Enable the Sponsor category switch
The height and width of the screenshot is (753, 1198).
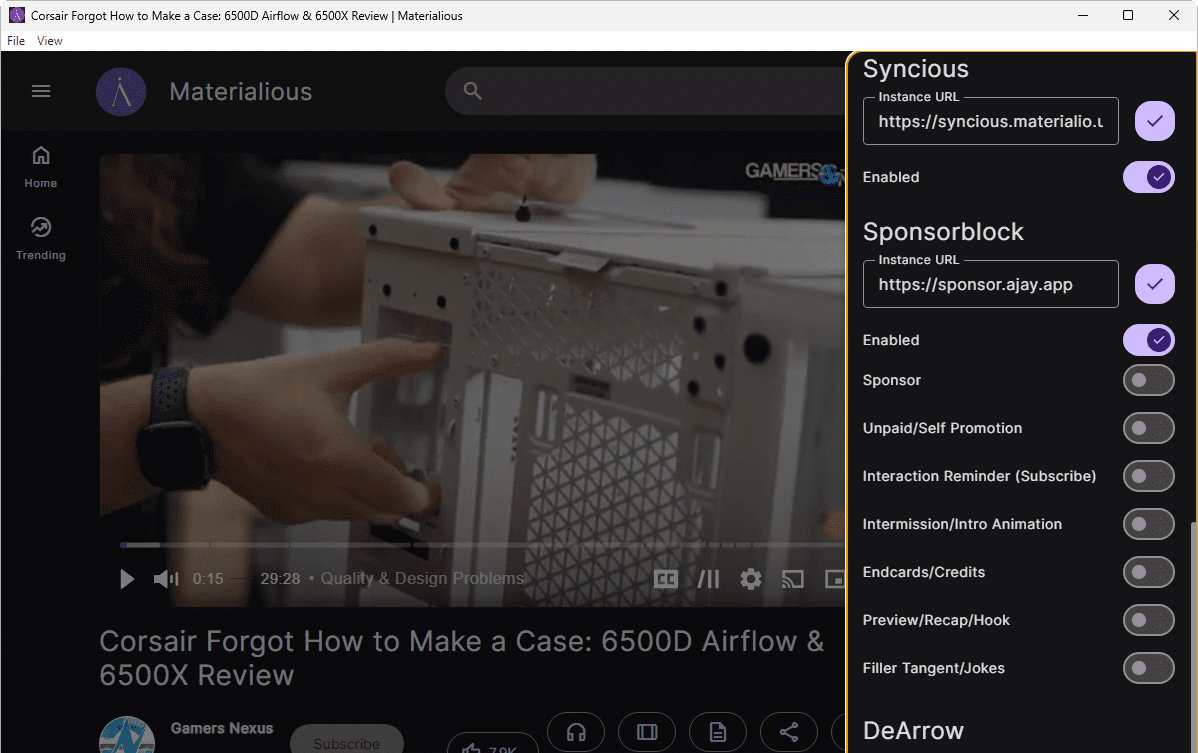coord(1148,380)
